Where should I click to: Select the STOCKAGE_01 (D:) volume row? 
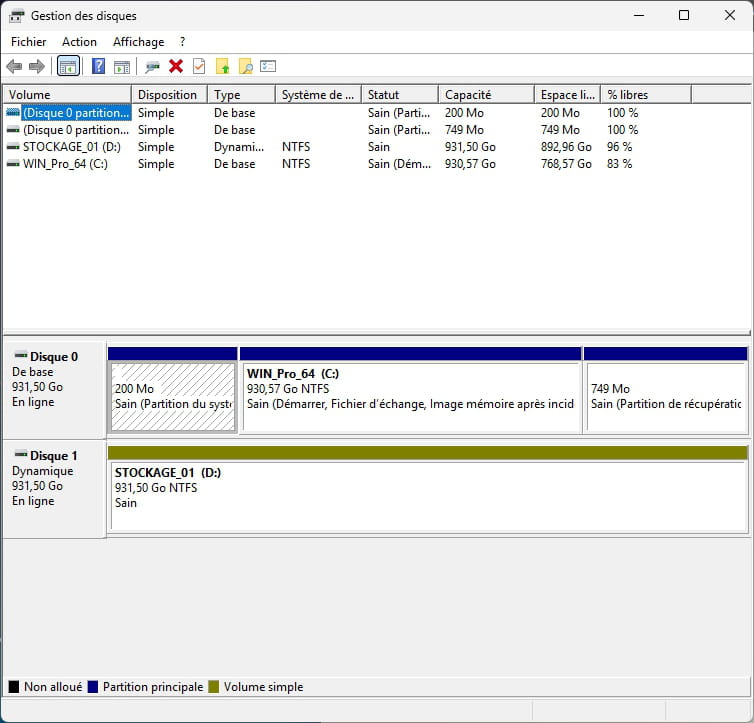click(x=64, y=147)
